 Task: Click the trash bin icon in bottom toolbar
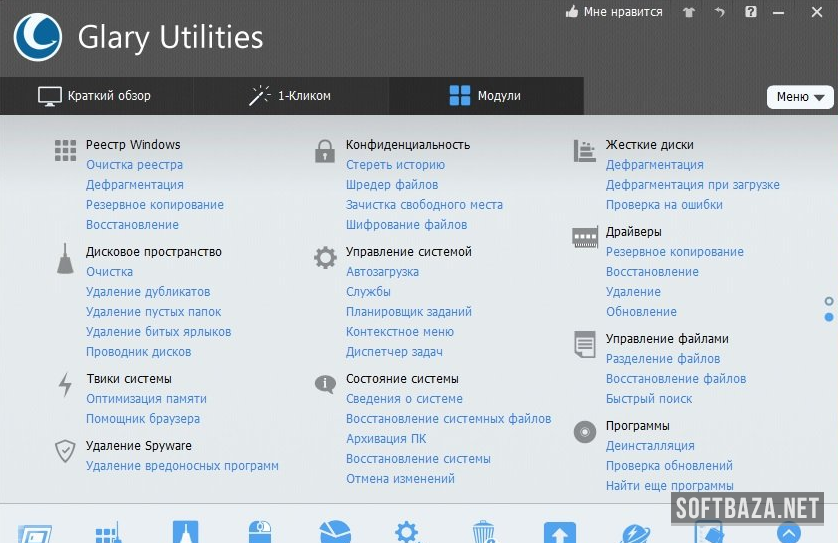pos(483,531)
